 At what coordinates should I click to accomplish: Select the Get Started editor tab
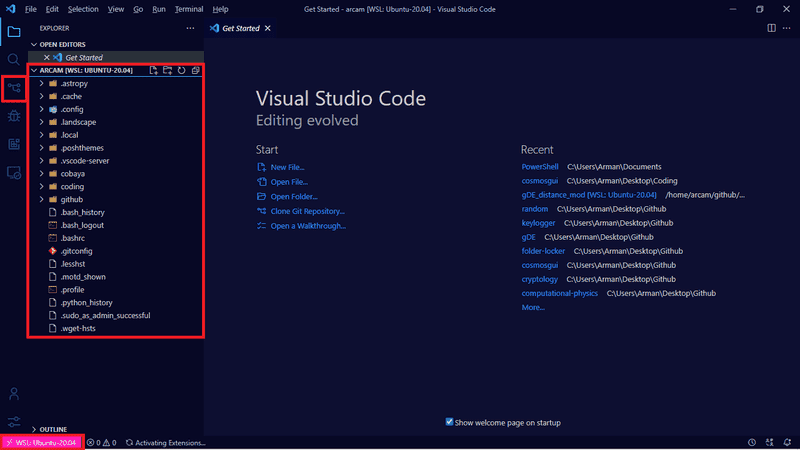coord(240,28)
